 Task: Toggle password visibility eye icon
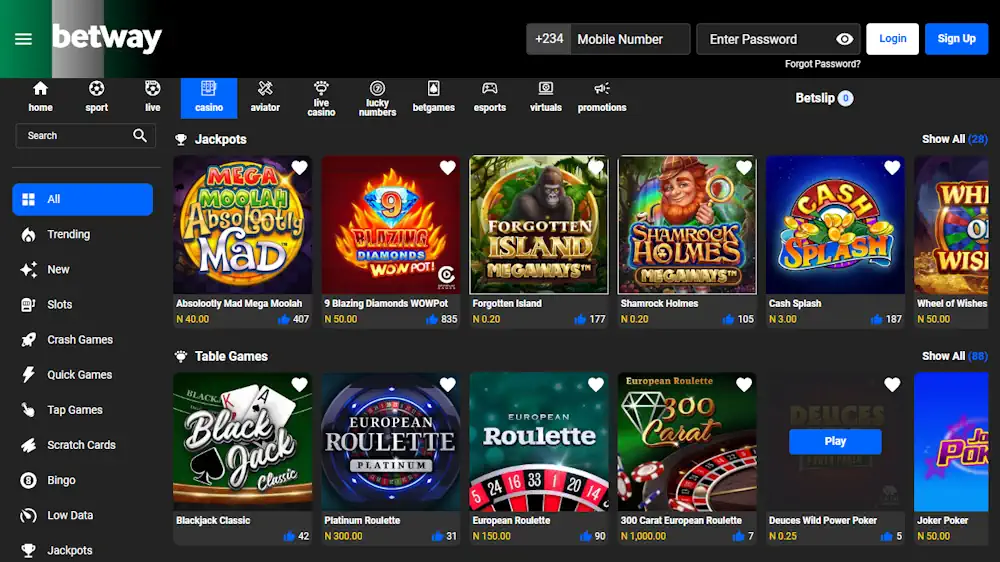tap(844, 39)
